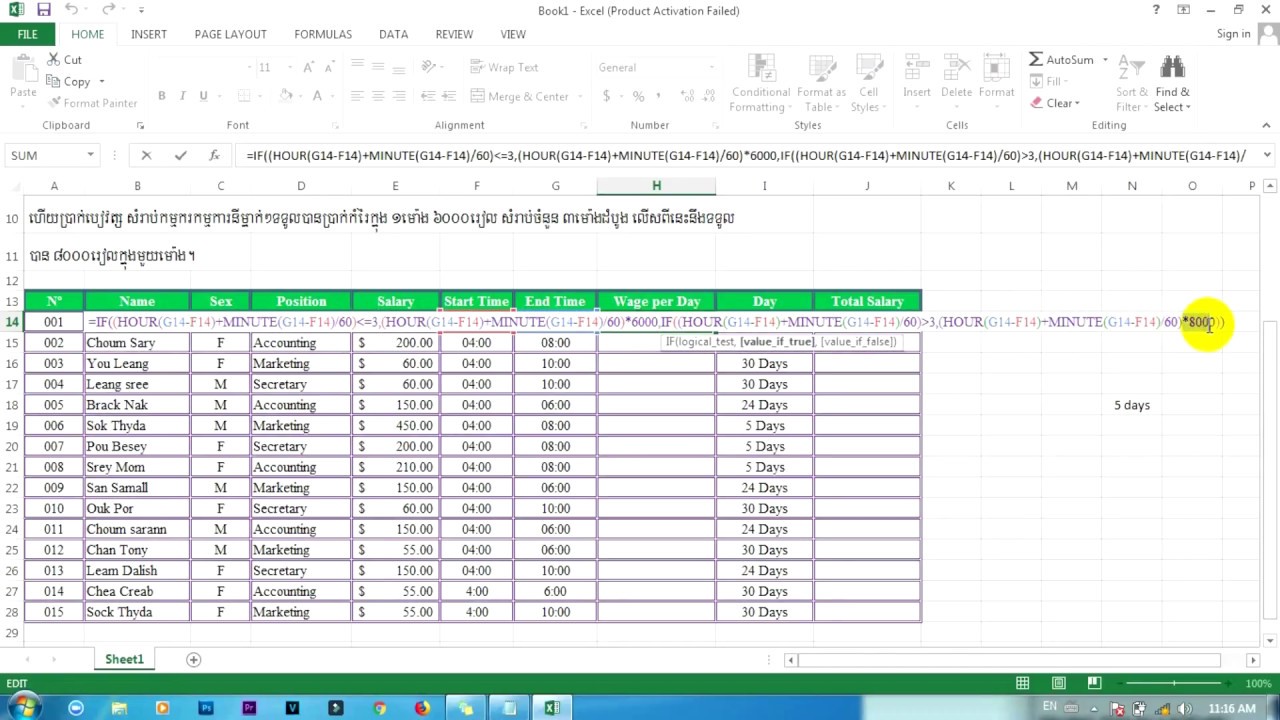Image resolution: width=1280 pixels, height=720 pixels.
Task: Switch to the INSERT ribbon tab
Action: tap(149, 34)
